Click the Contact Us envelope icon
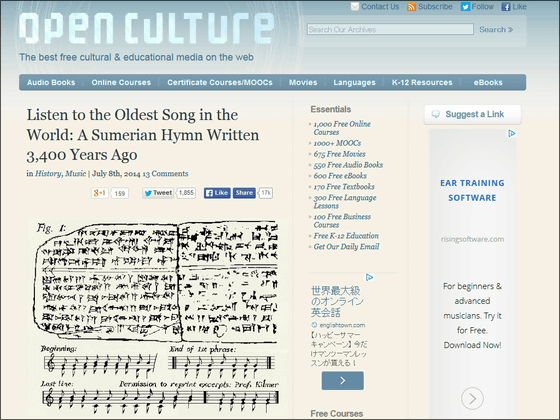560x420 pixels. click(x=355, y=7)
